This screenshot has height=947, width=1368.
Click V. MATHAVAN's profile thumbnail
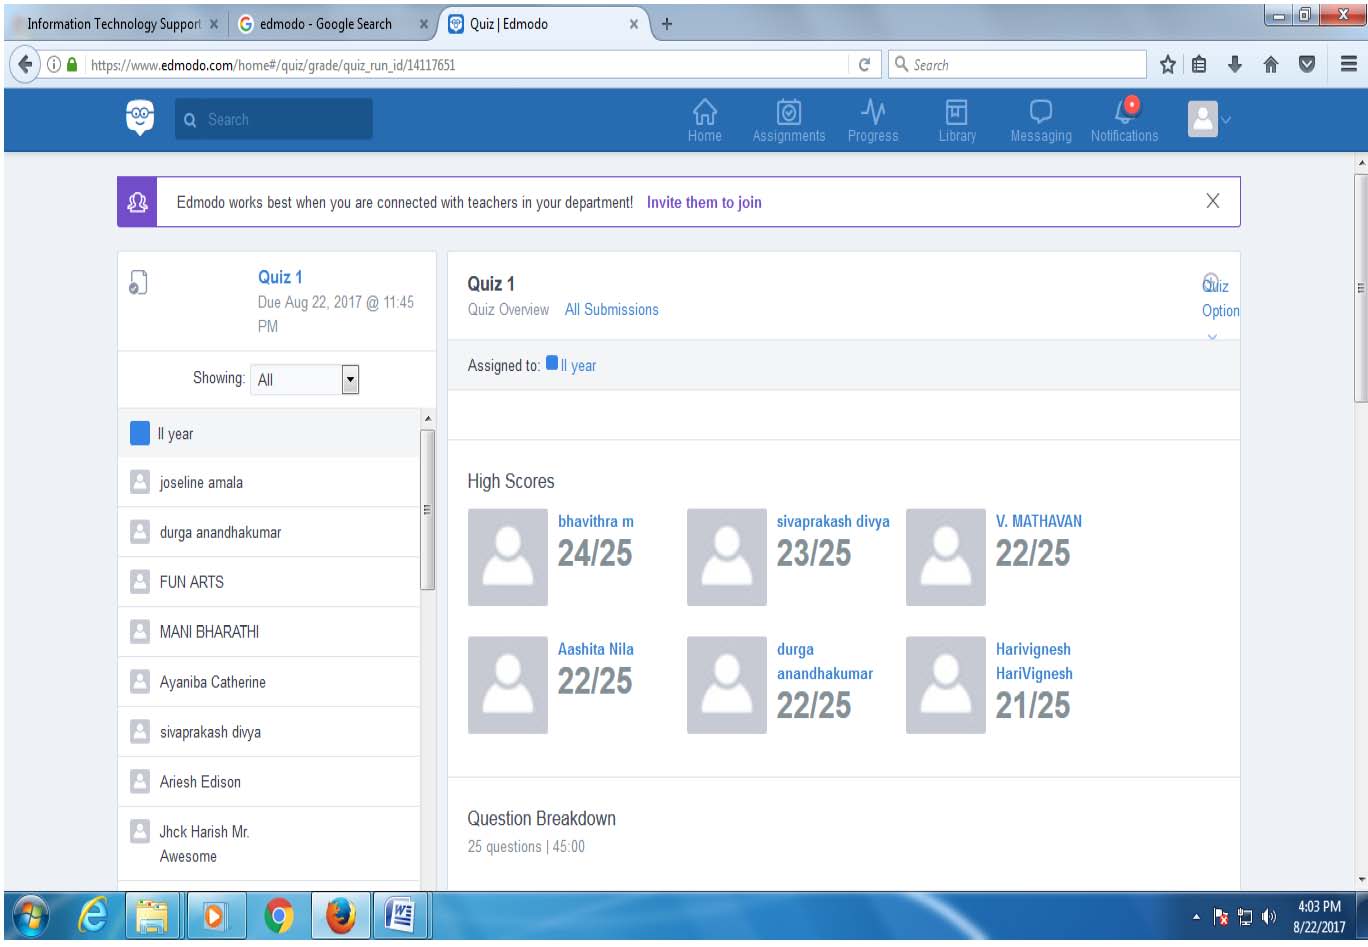click(946, 557)
